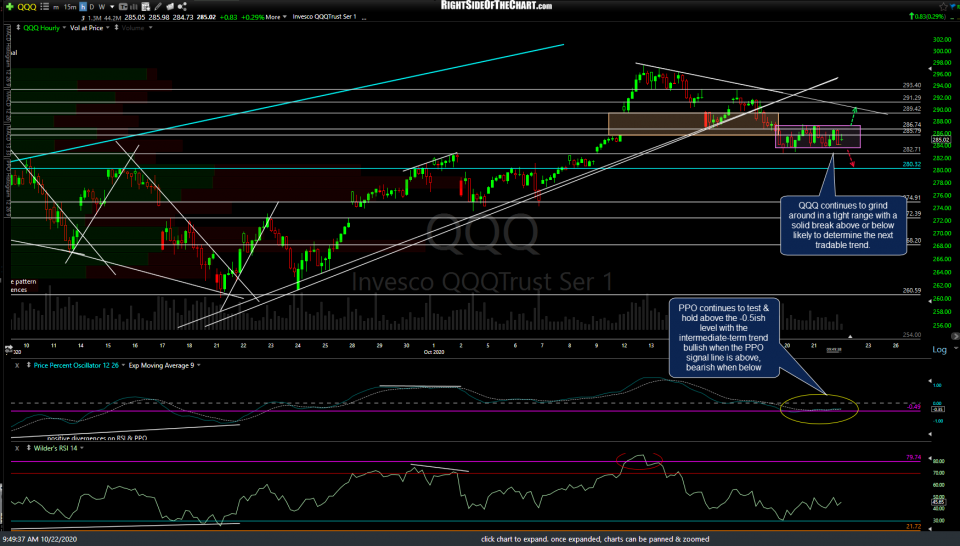Click the 'click chart to expand' footer text
The image size is (960, 546).
(x=595, y=539)
